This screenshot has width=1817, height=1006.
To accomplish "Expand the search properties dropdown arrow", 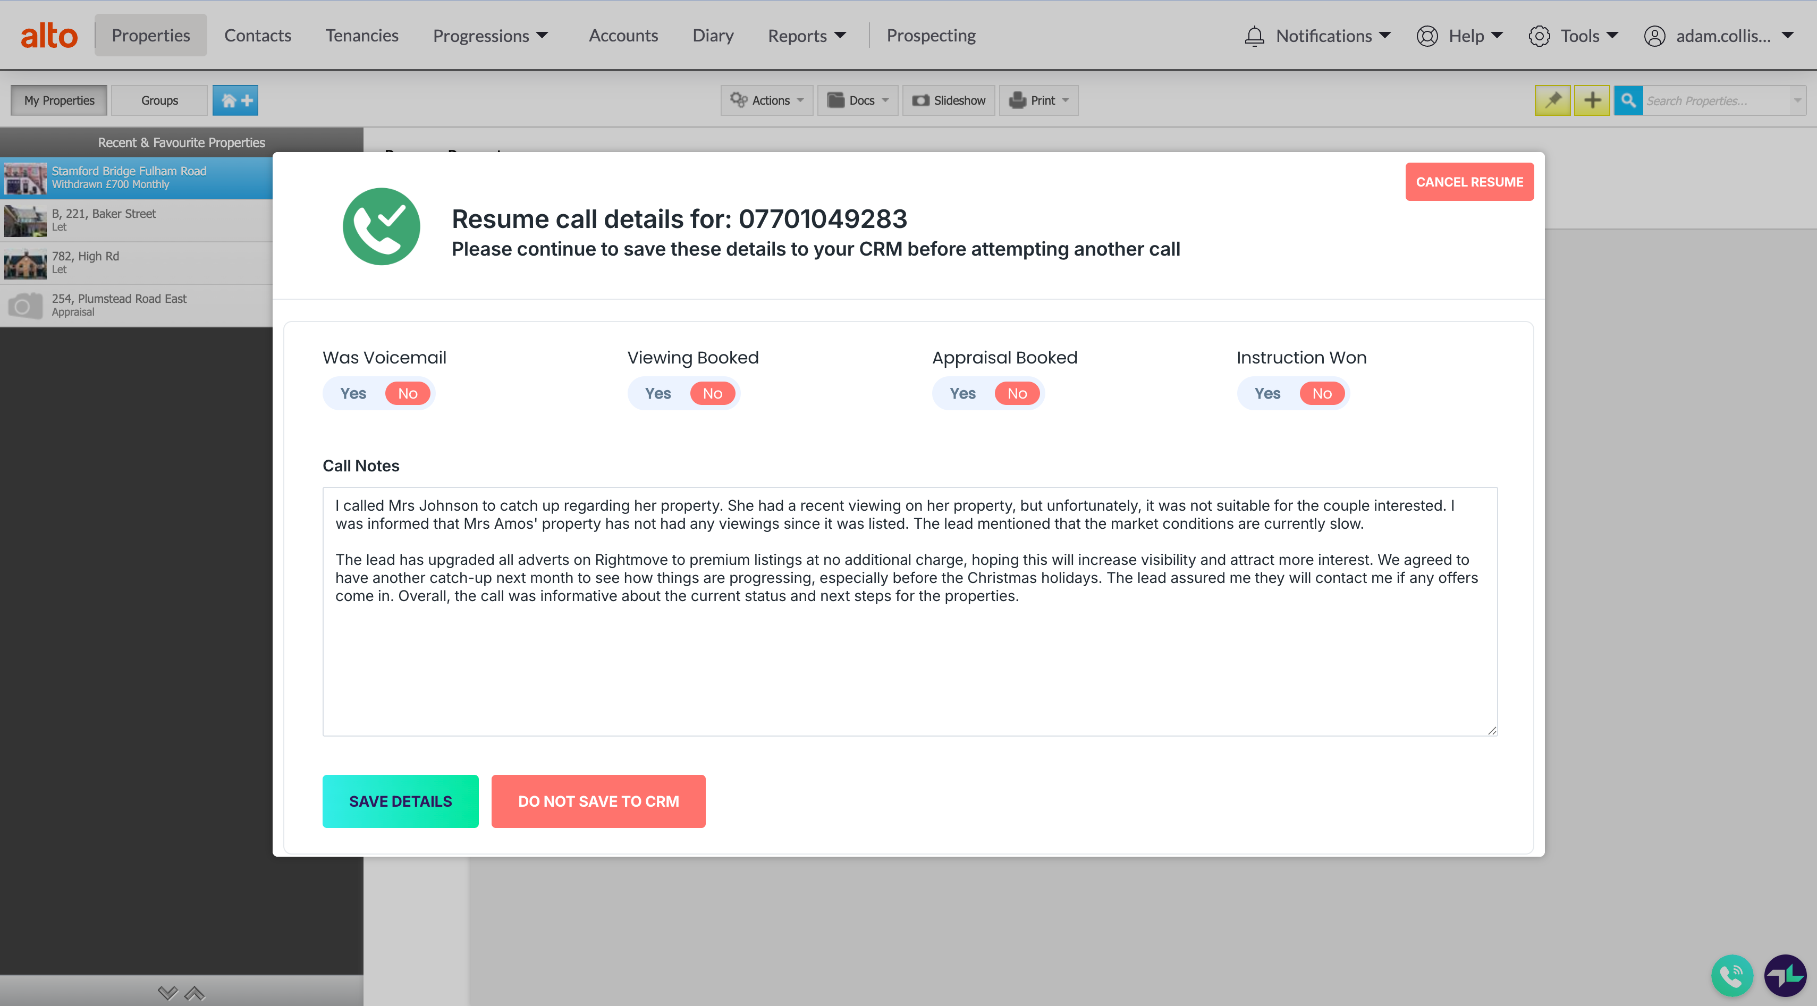I will (x=1797, y=100).
